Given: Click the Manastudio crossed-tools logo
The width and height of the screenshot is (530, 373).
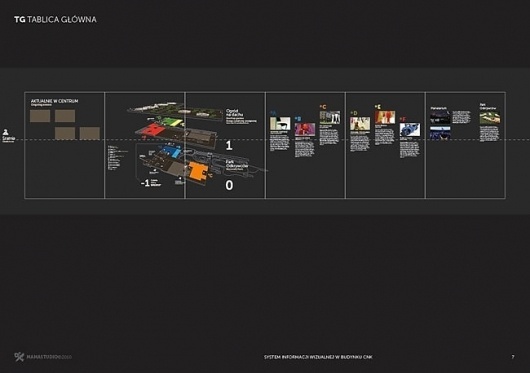Looking at the screenshot, I should tap(19, 356).
